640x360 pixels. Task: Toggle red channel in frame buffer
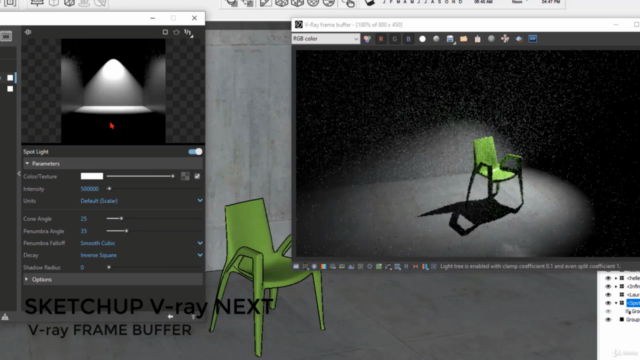click(381, 39)
